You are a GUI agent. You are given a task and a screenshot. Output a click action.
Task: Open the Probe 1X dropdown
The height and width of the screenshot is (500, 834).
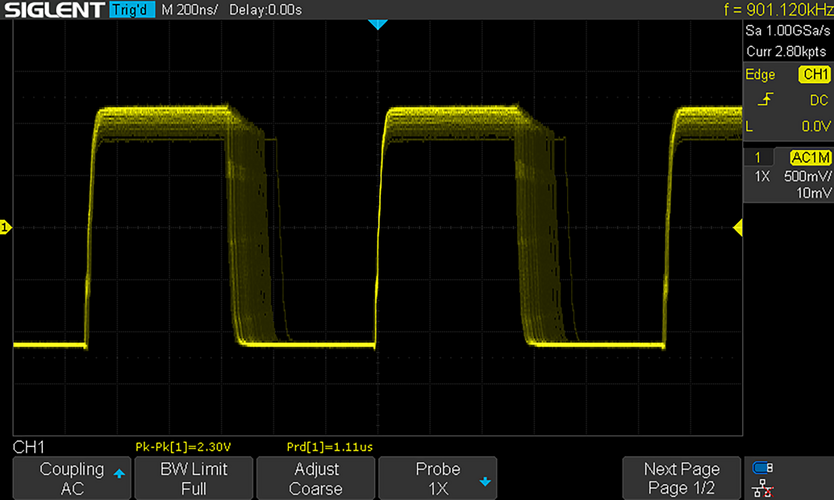(x=438, y=478)
